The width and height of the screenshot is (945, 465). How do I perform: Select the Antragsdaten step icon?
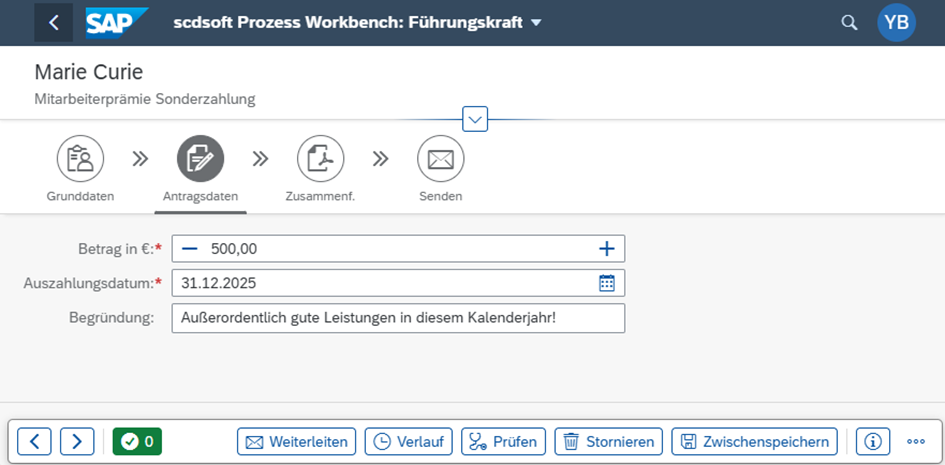201,158
